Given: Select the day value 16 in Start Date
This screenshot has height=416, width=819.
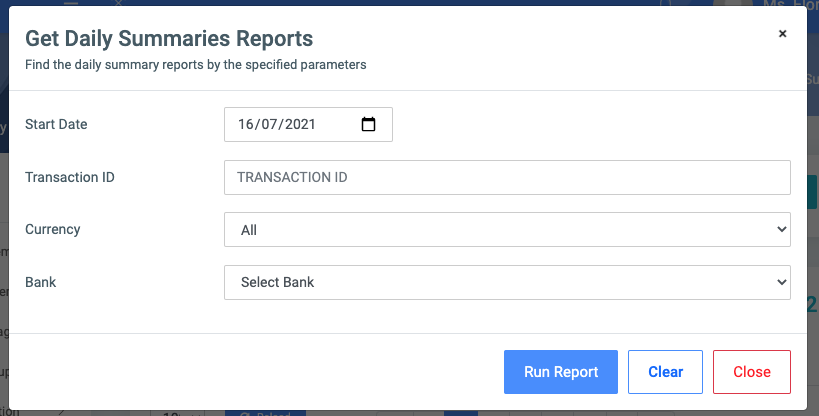Looking at the screenshot, I should click(248, 125).
